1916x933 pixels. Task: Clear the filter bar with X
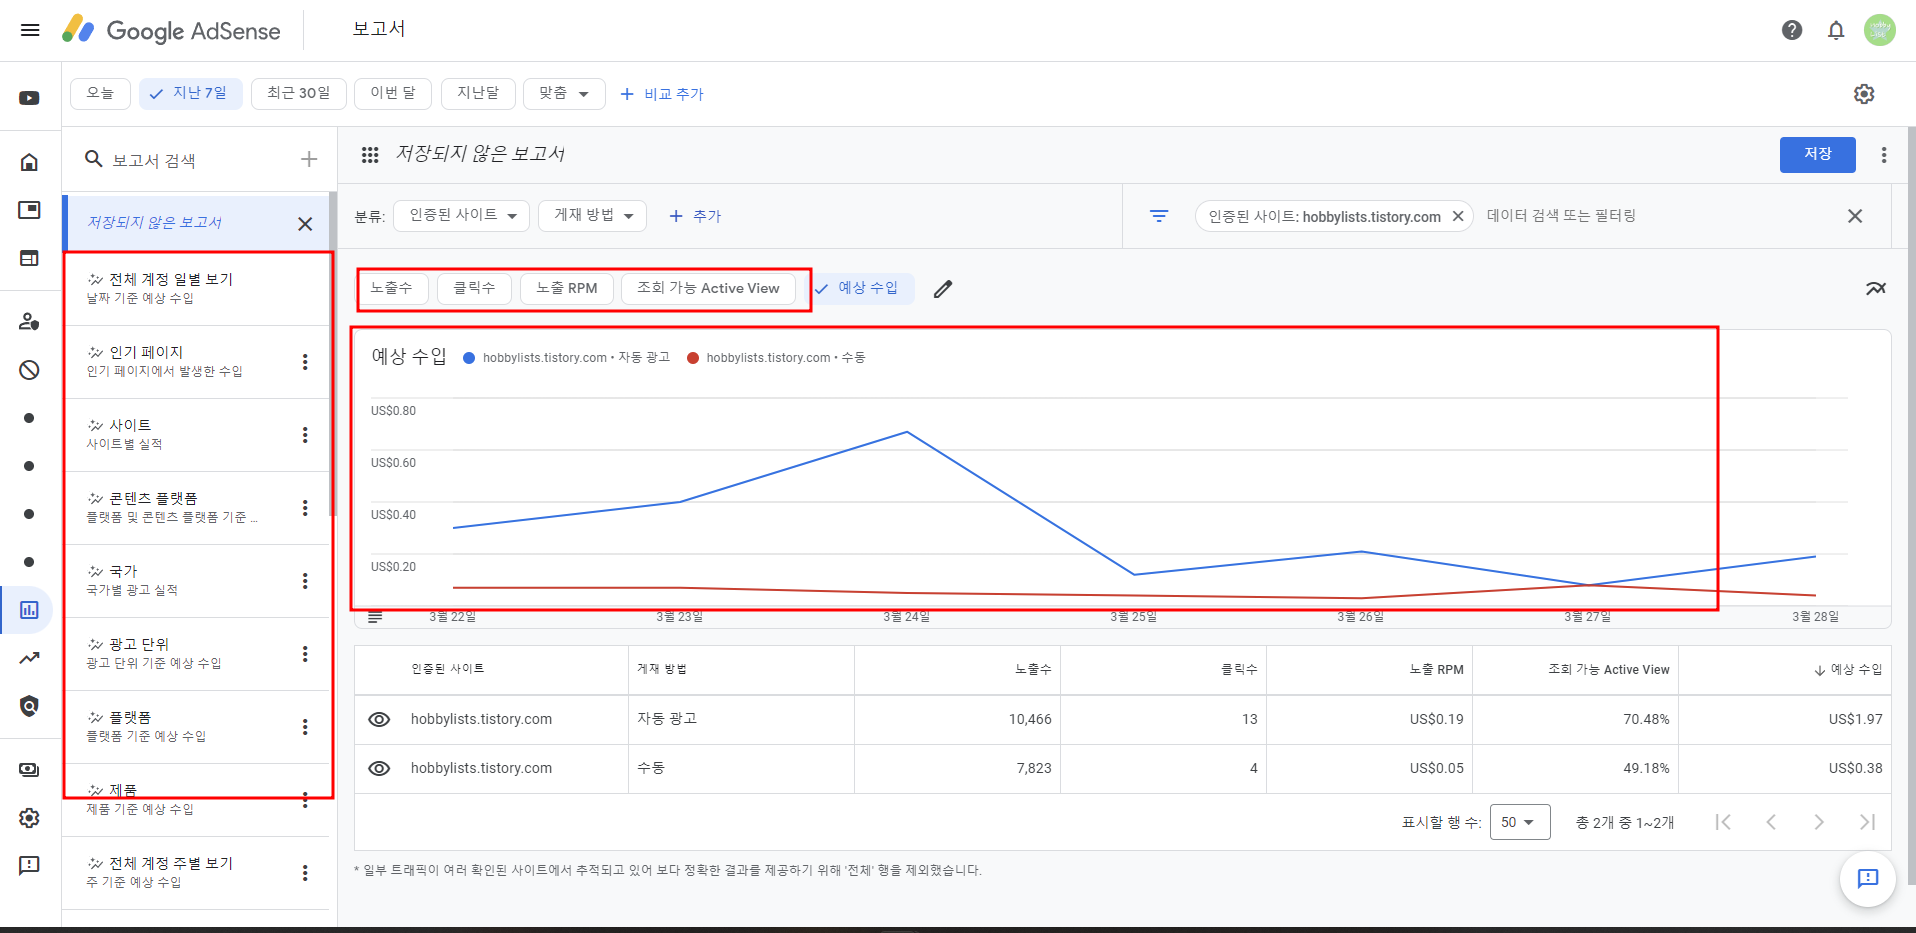[1855, 216]
